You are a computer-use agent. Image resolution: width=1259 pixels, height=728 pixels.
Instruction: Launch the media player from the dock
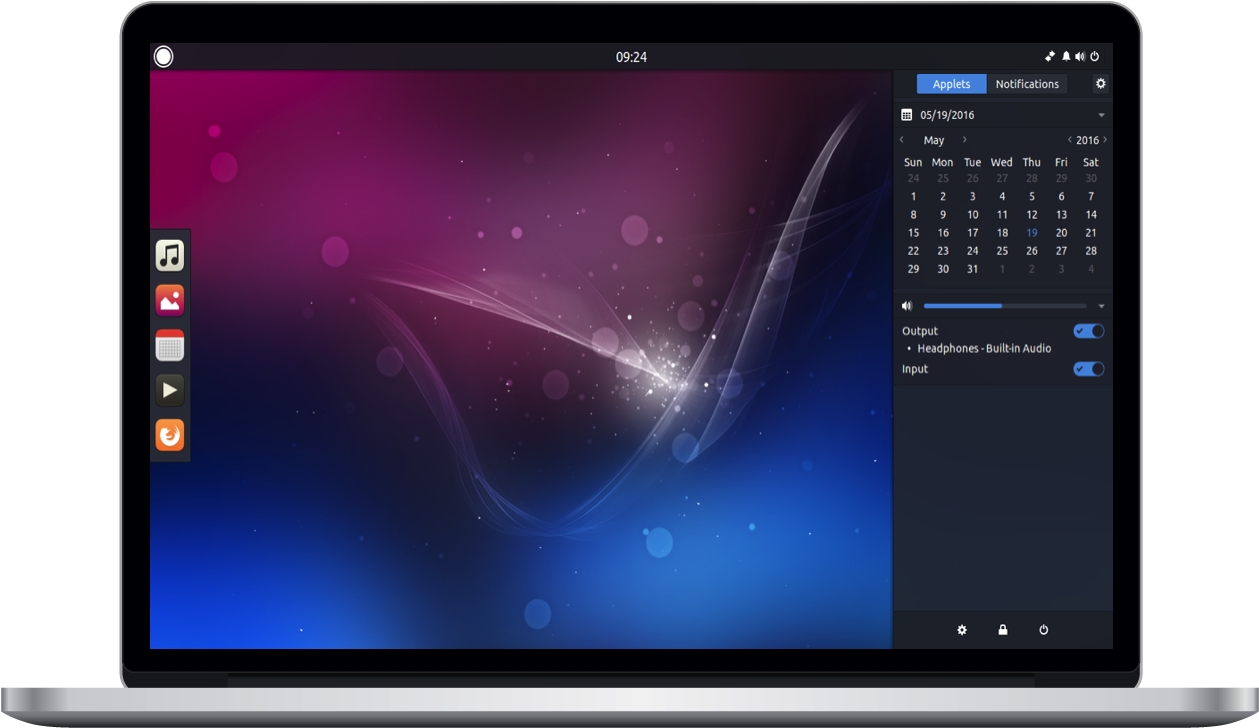click(169, 390)
